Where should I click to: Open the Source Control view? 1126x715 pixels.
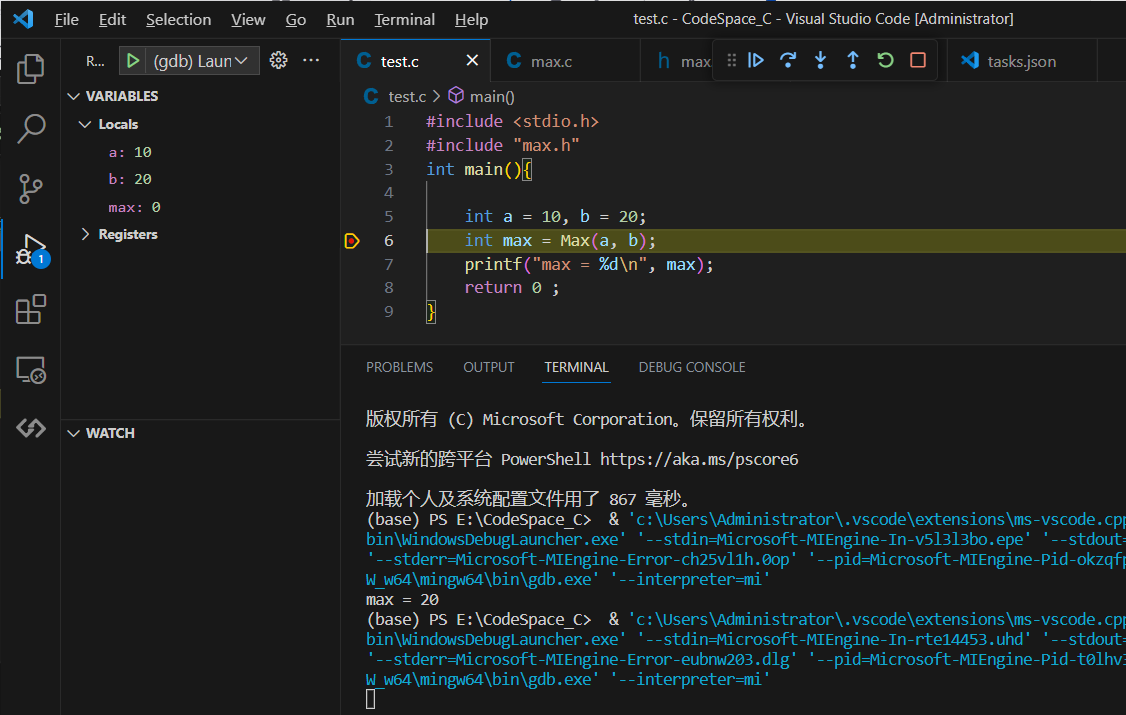[30, 190]
